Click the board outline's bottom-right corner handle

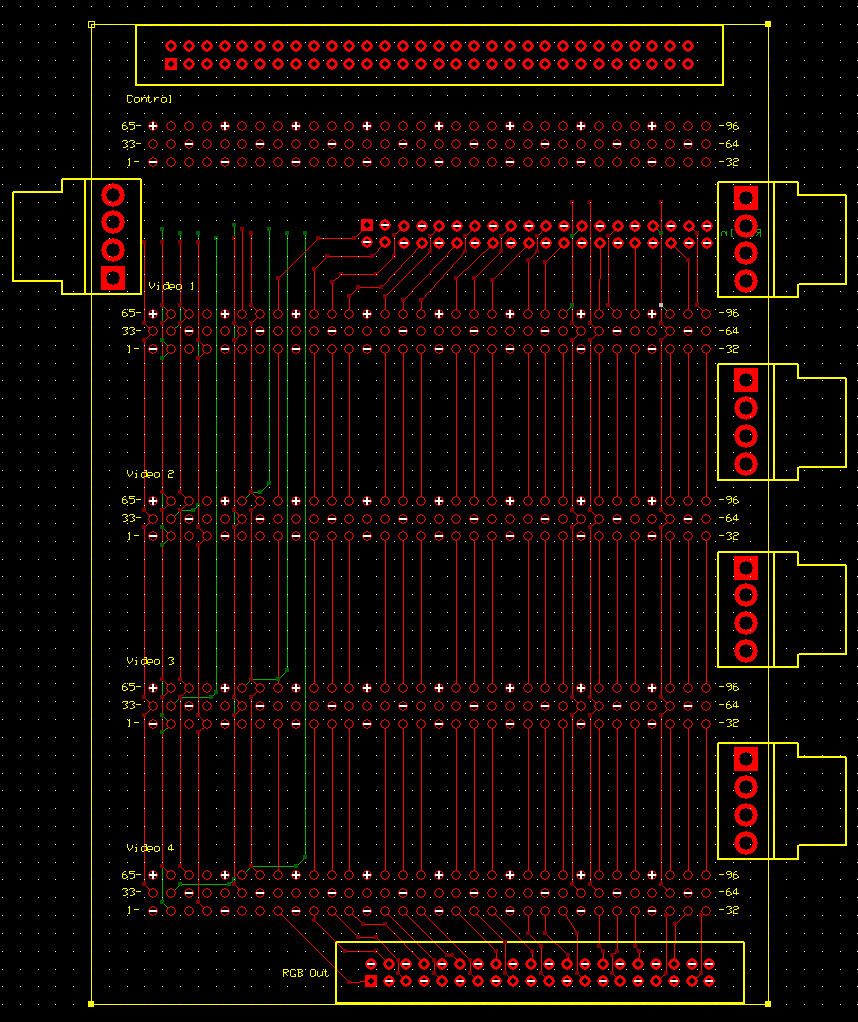coord(768,1003)
